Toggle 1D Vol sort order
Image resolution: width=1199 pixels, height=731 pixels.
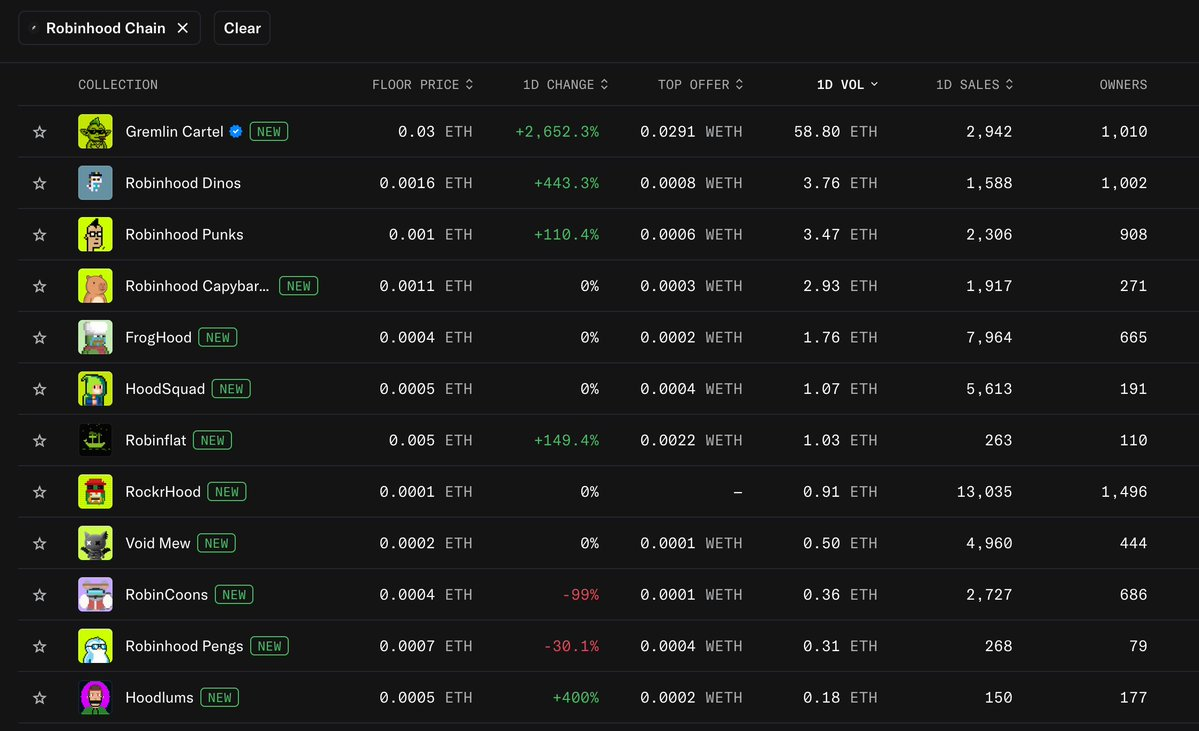click(x=847, y=85)
